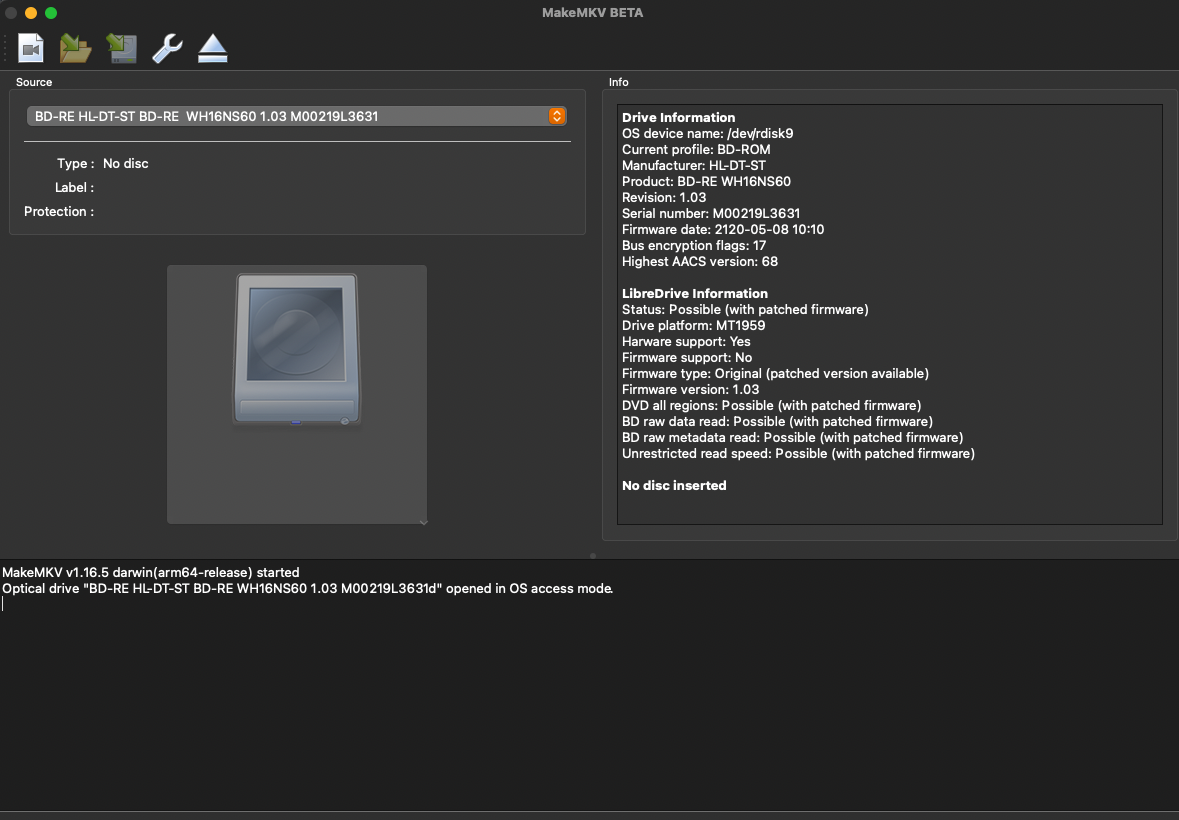Screen dimensions: 1179x820
Task: Click the MakeMKV BETA title bar text
Action: point(592,12)
